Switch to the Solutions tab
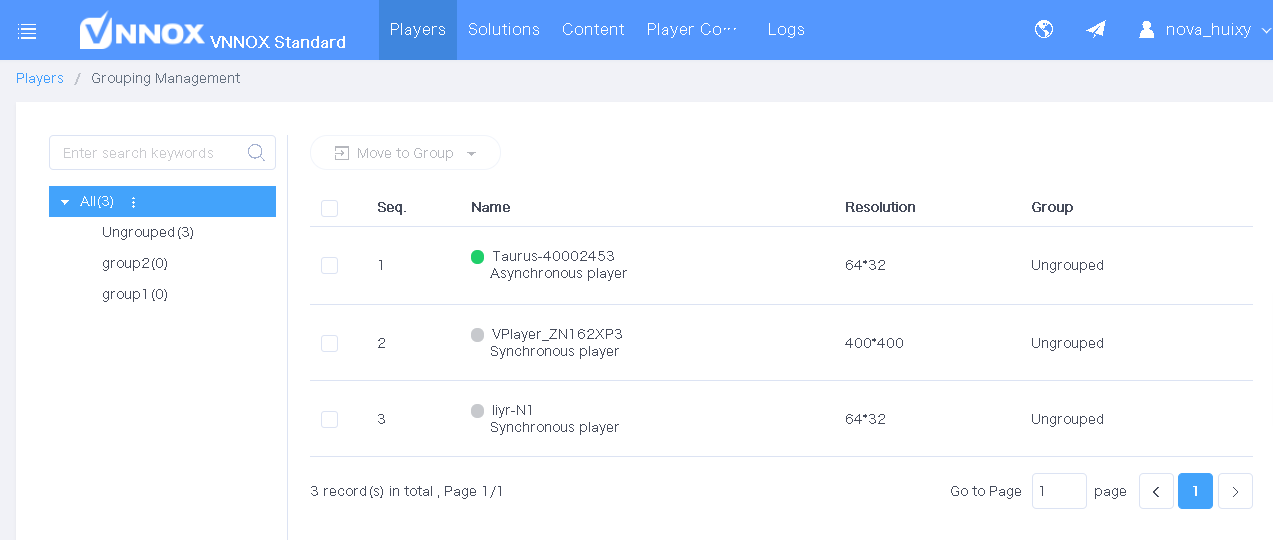 point(503,30)
